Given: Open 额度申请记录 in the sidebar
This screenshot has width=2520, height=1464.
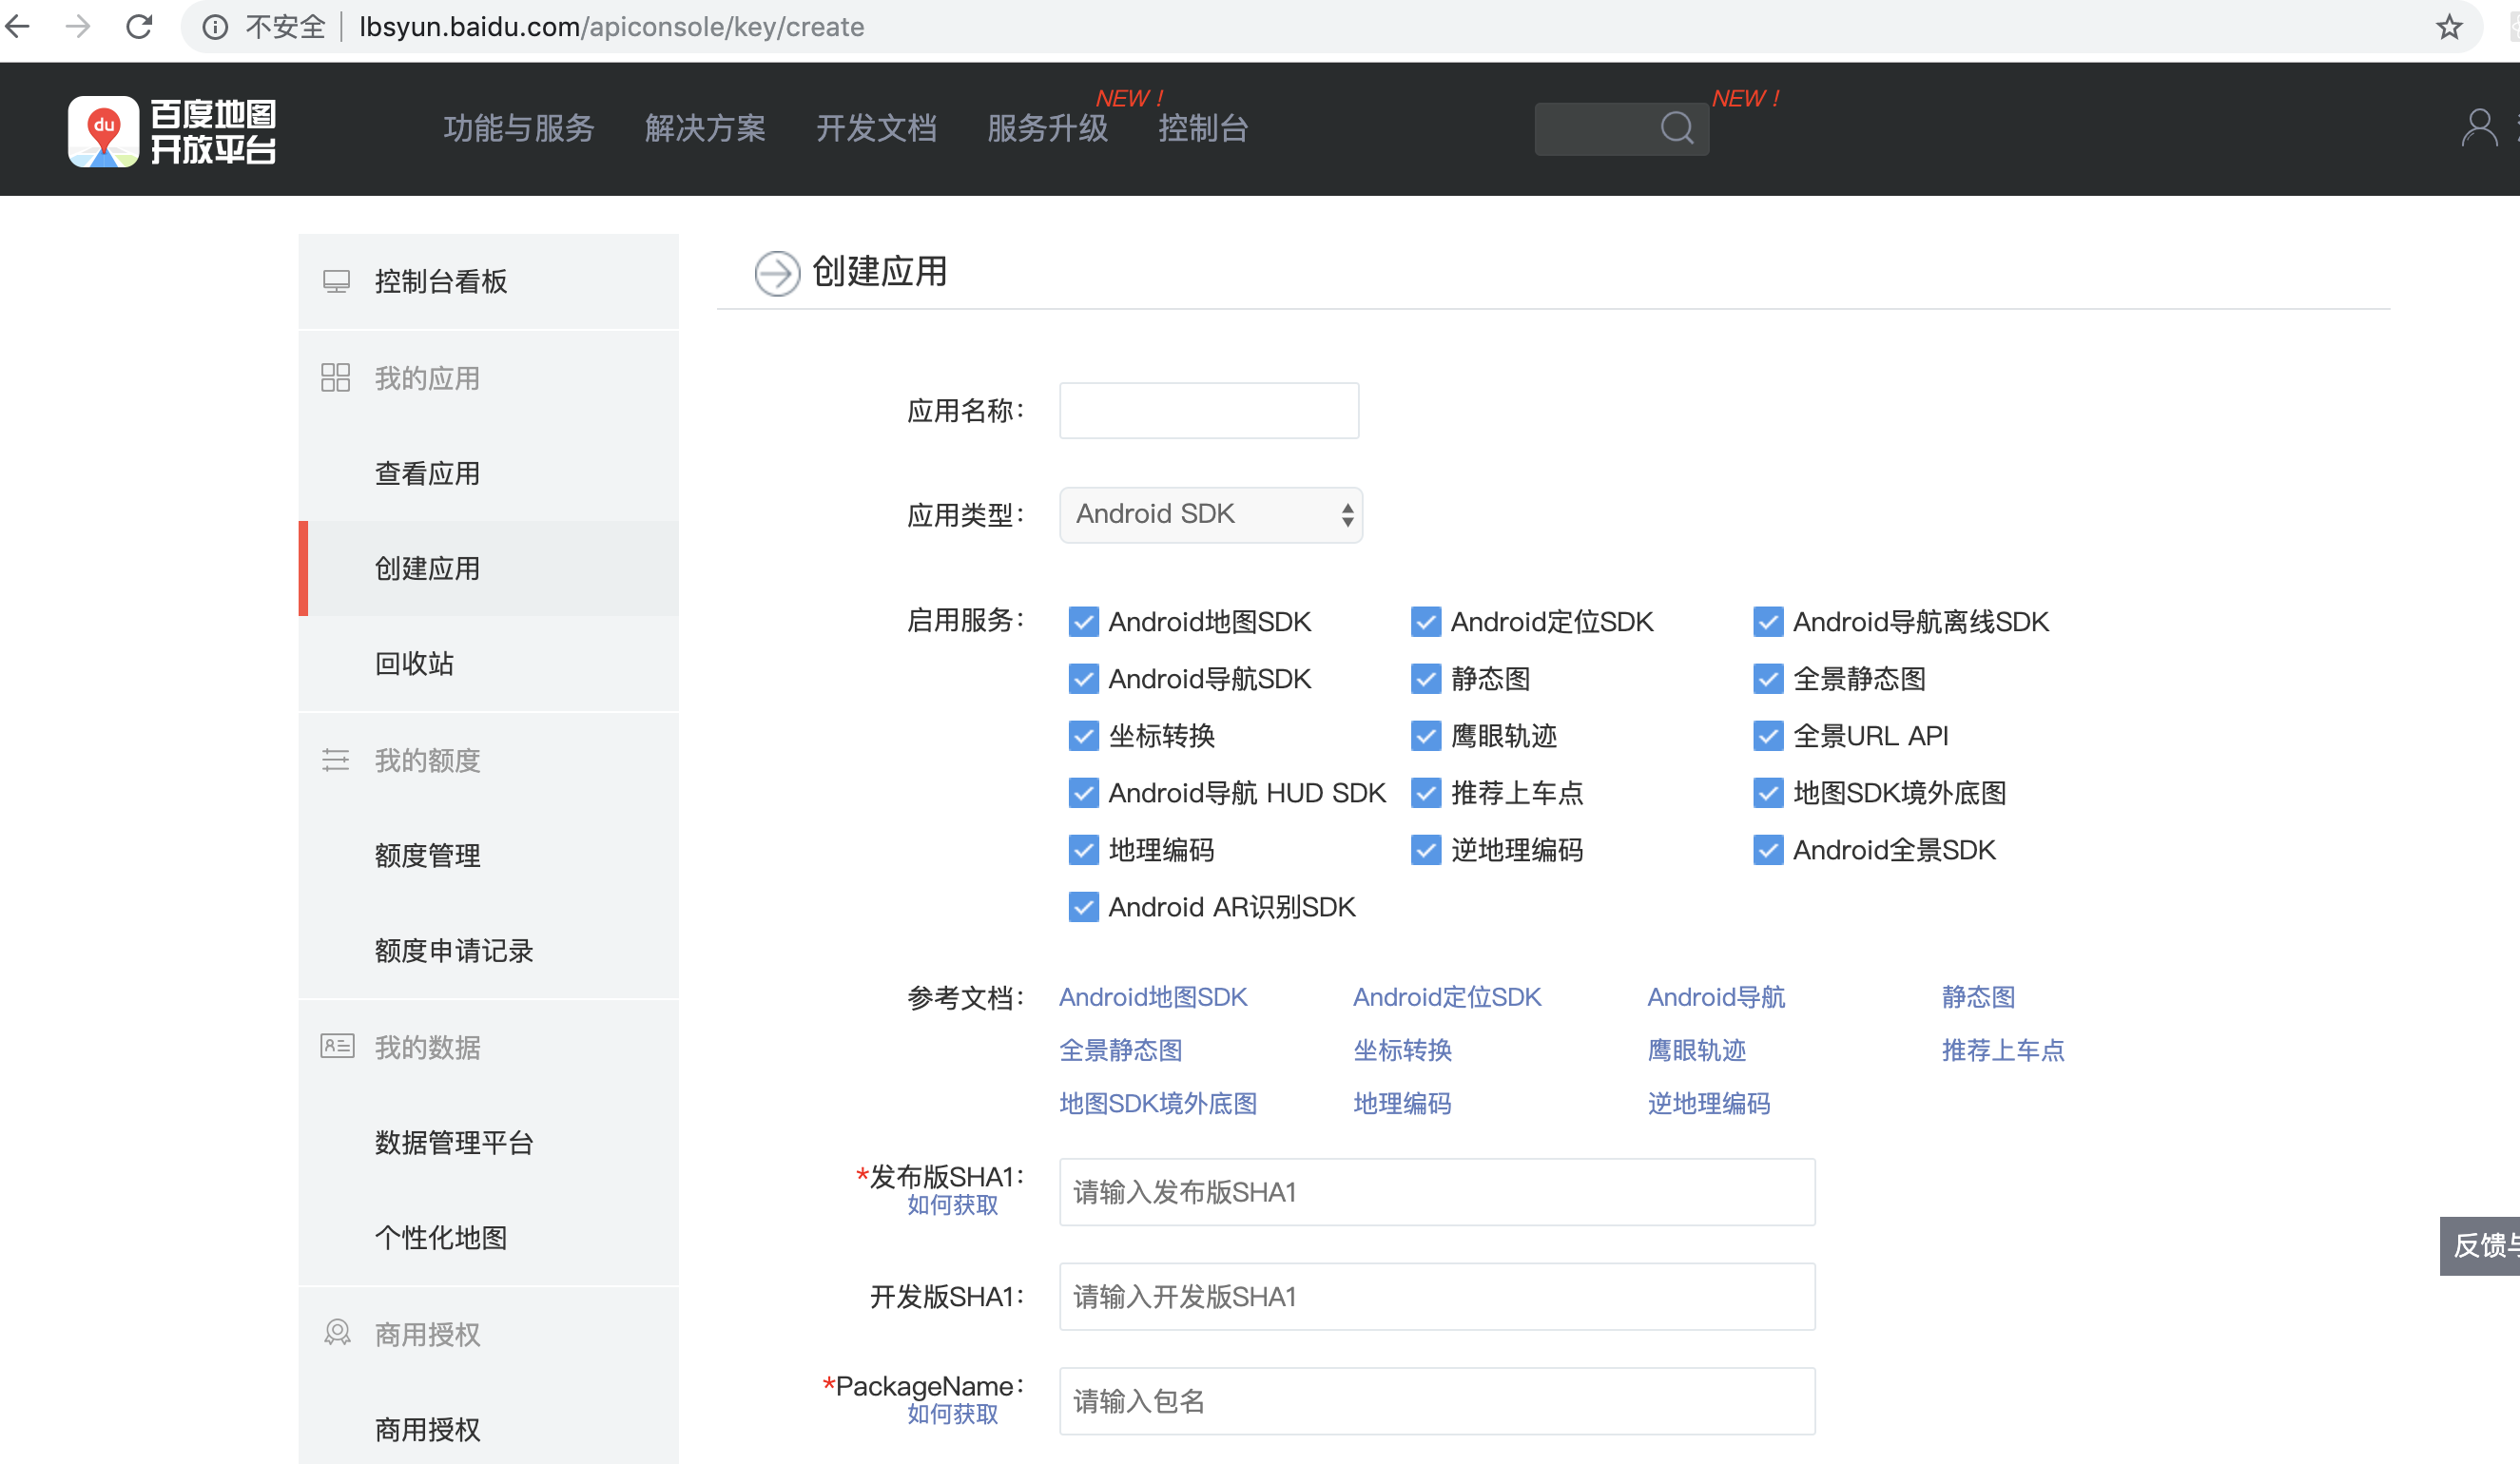Looking at the screenshot, I should 488,950.
